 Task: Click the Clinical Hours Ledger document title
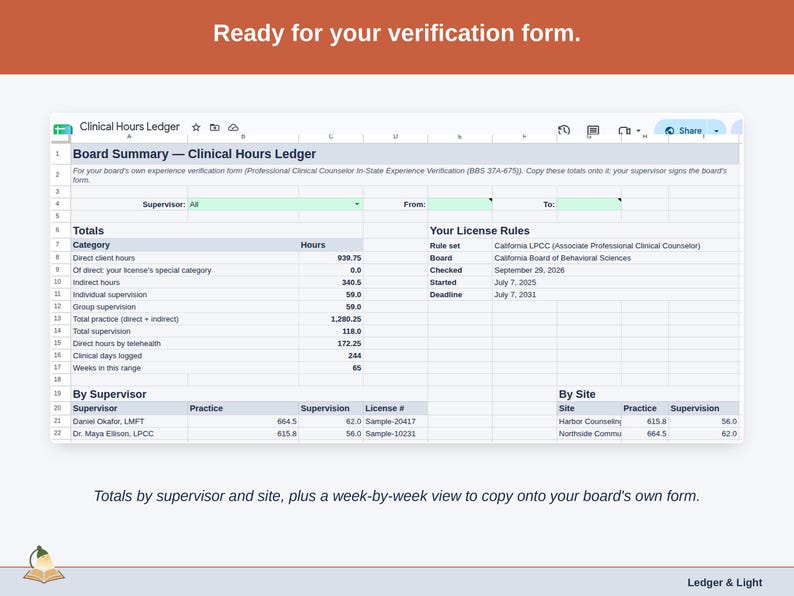coord(130,127)
